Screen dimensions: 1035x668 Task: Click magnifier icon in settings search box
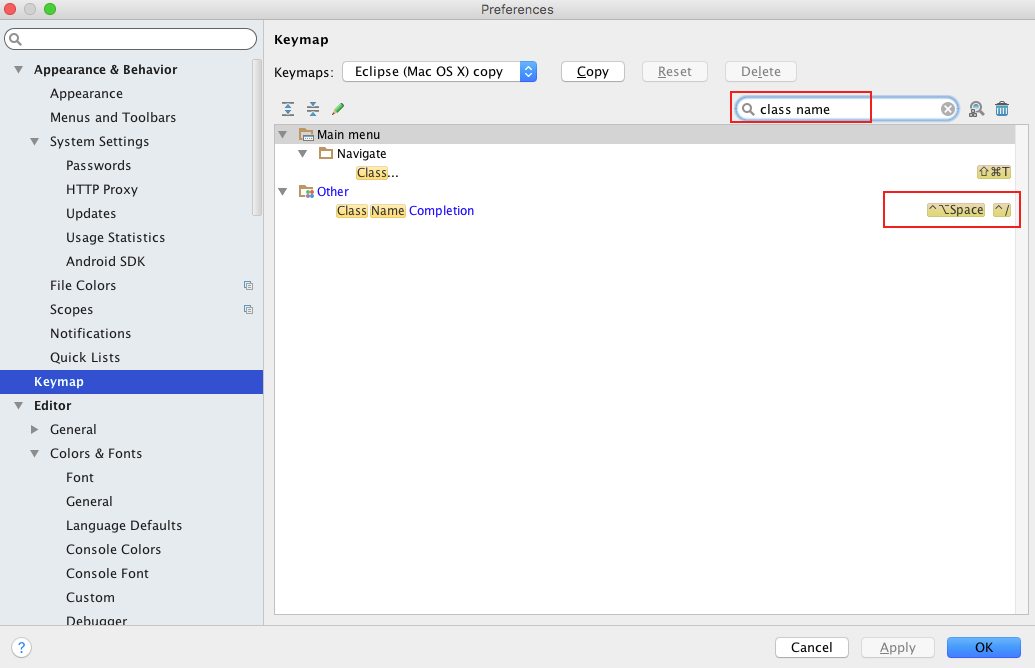point(16,40)
